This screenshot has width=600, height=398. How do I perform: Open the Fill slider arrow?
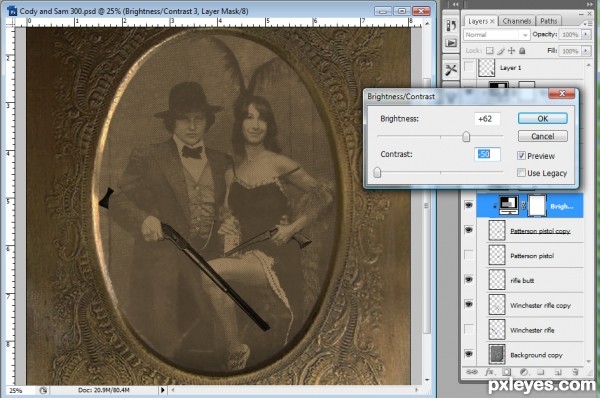(x=586, y=51)
